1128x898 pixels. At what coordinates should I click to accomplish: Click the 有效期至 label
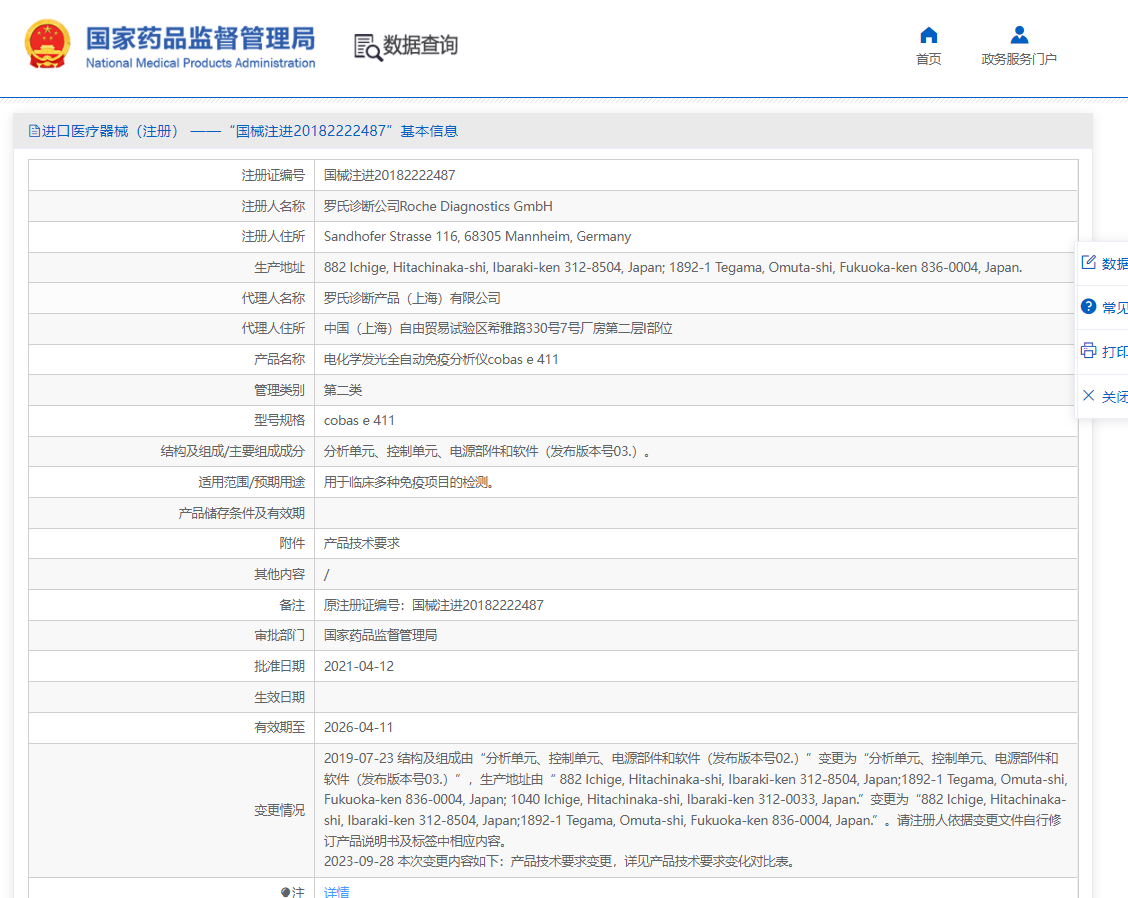(280, 728)
